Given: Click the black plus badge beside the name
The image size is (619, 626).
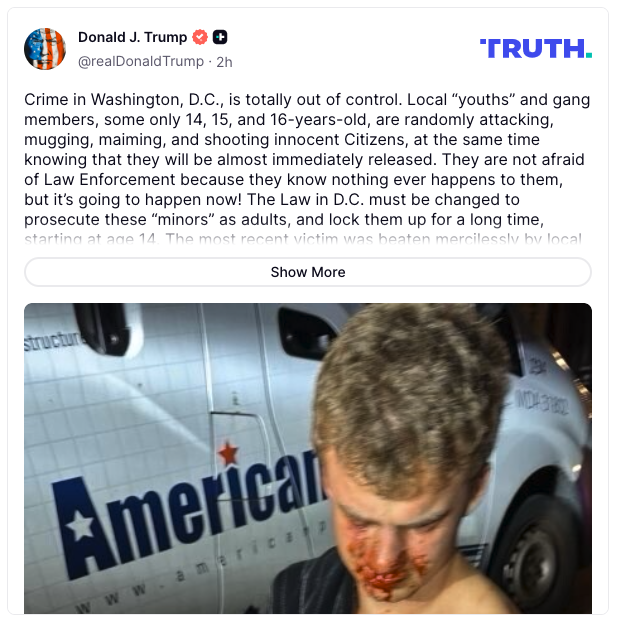Looking at the screenshot, I should [220, 37].
